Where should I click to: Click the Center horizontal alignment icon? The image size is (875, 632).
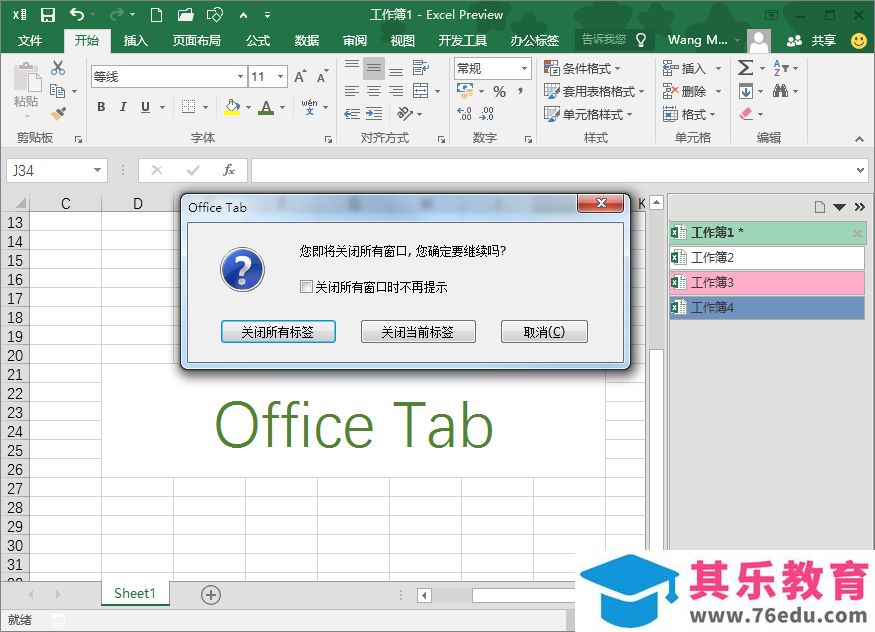point(374,91)
